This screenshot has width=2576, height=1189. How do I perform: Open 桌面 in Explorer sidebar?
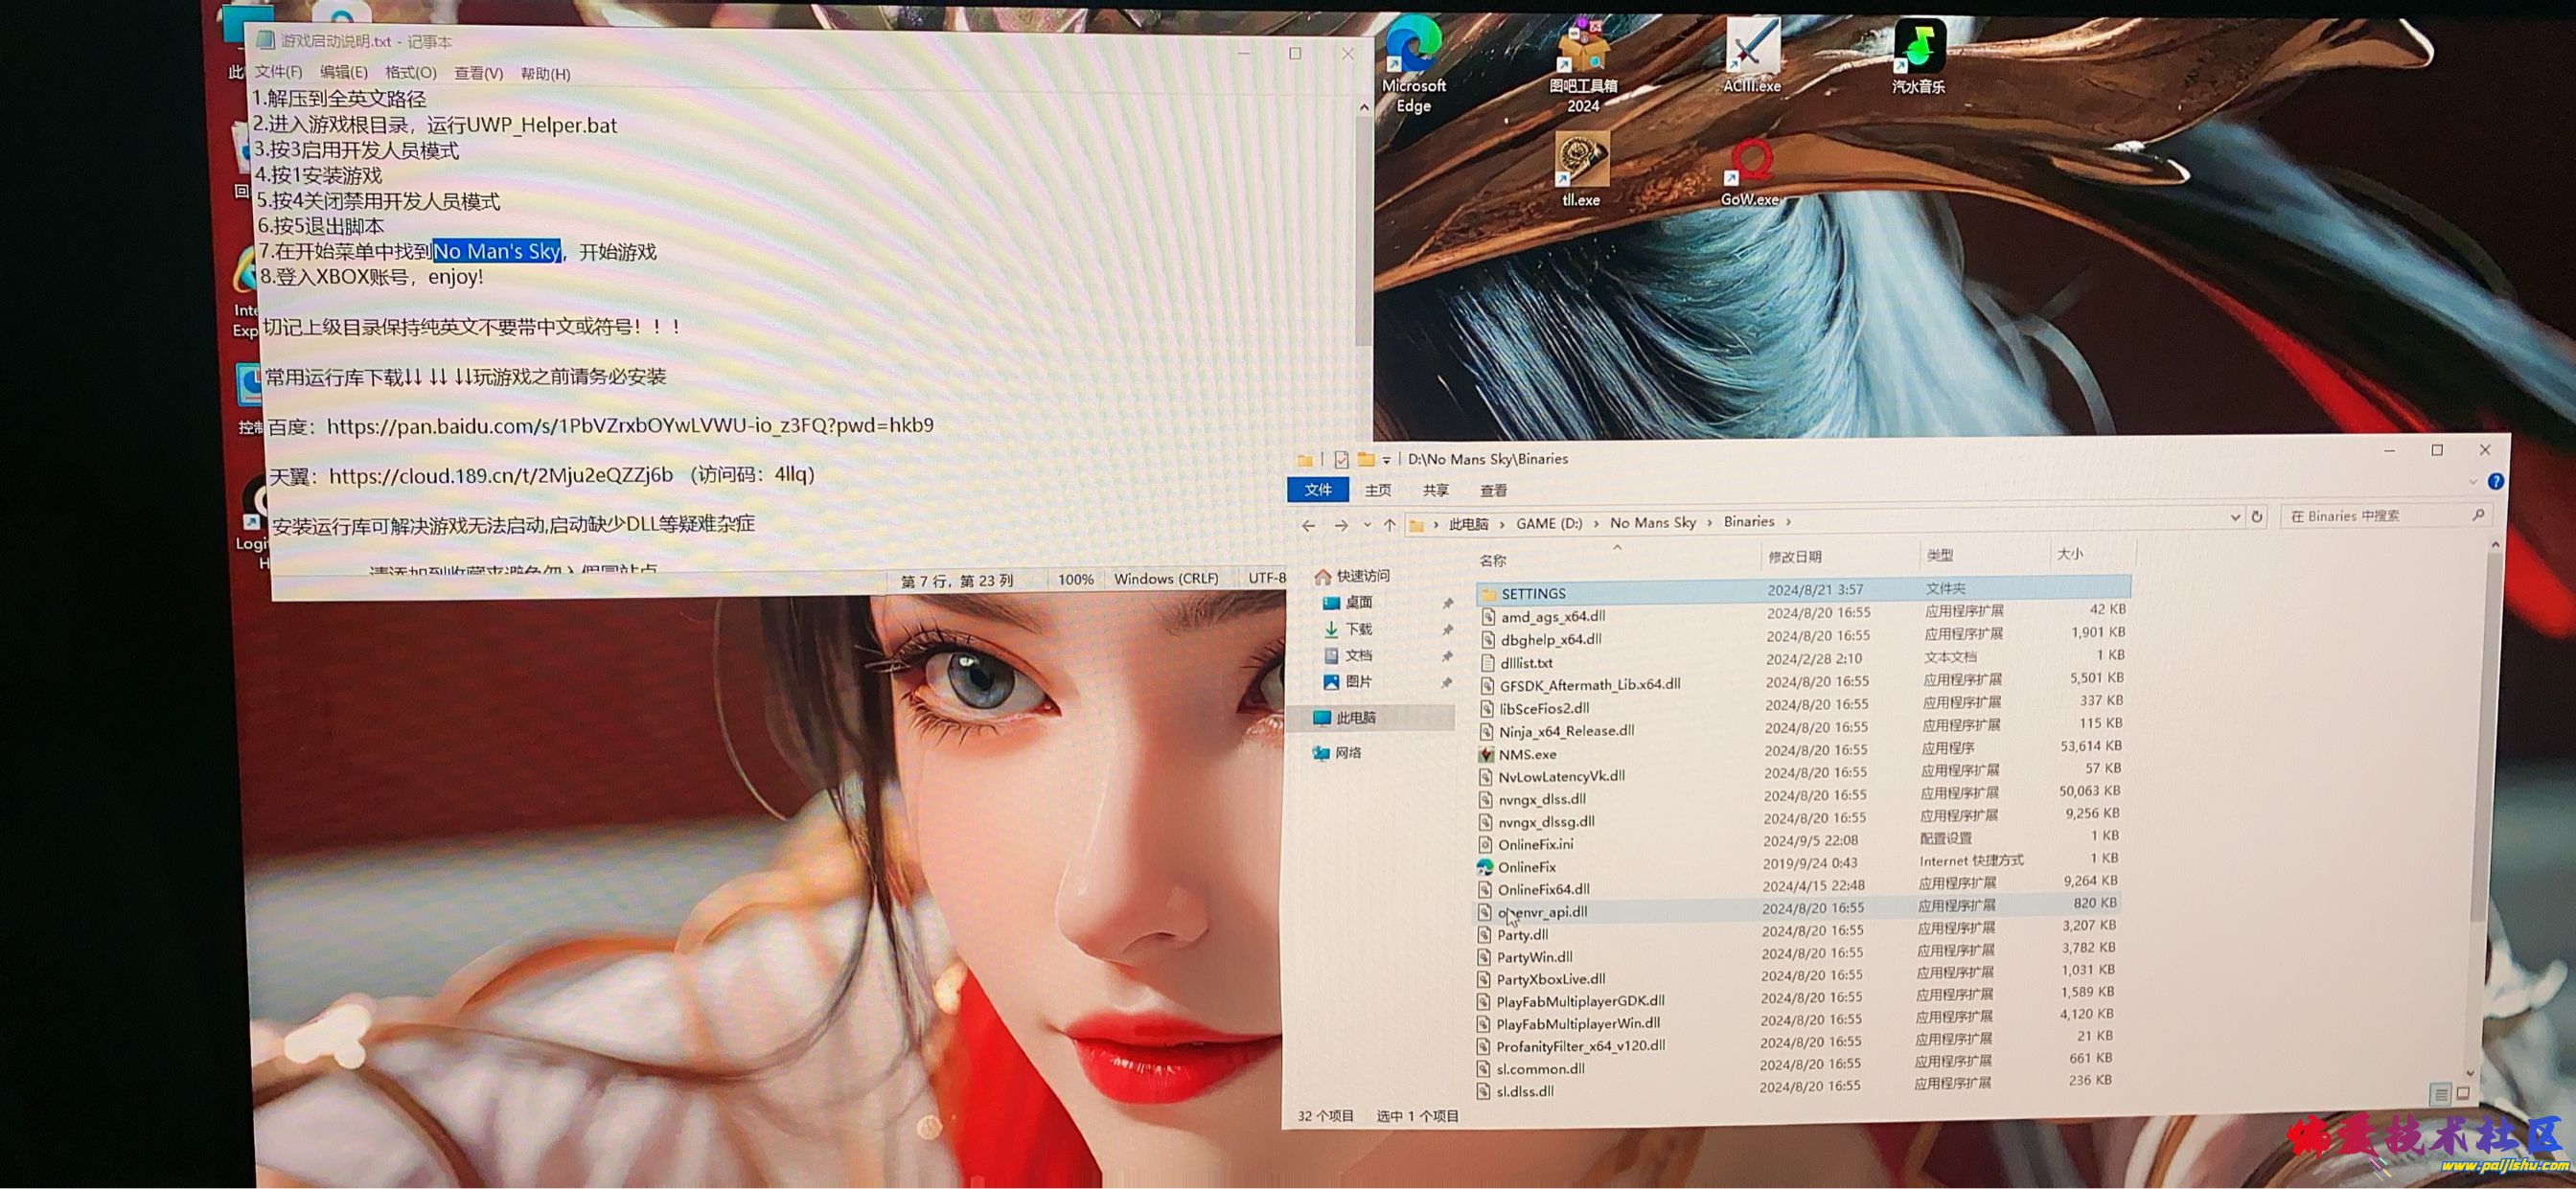click(1347, 602)
